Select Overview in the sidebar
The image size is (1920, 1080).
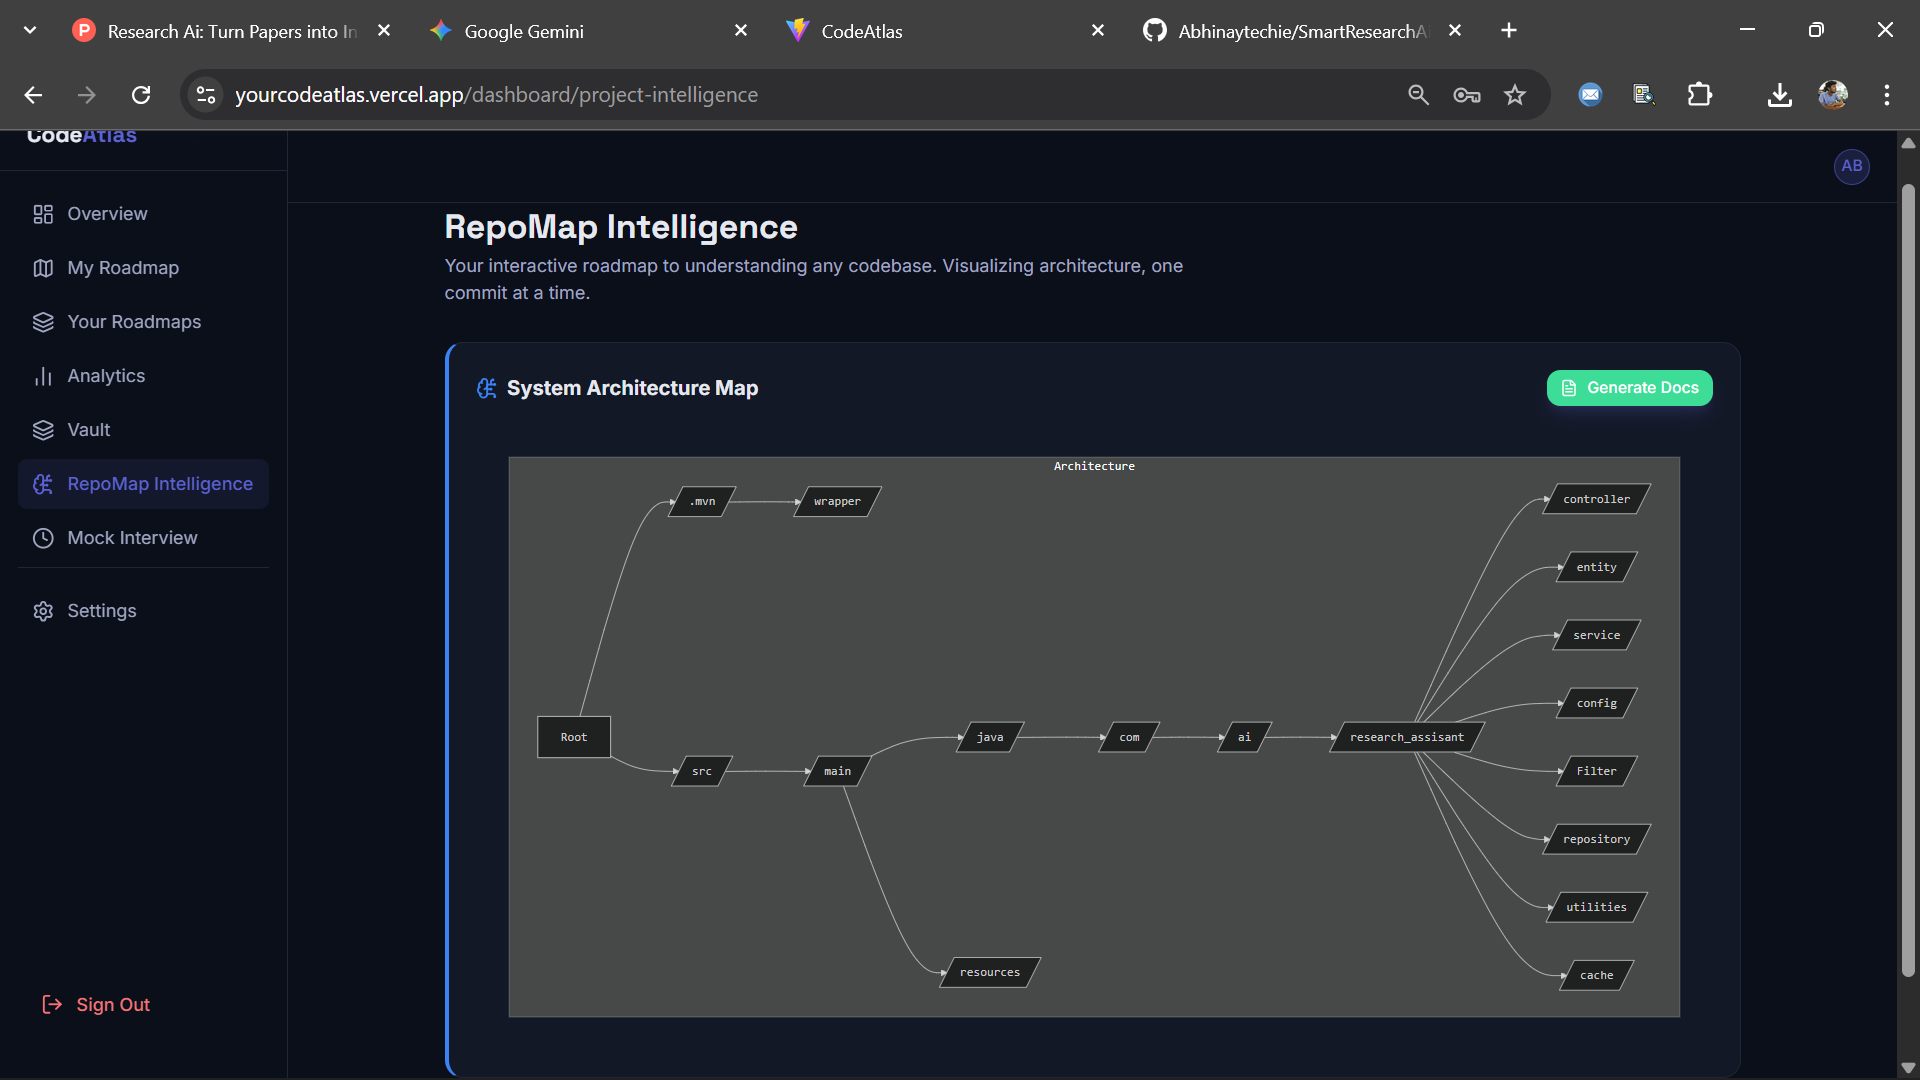107,213
